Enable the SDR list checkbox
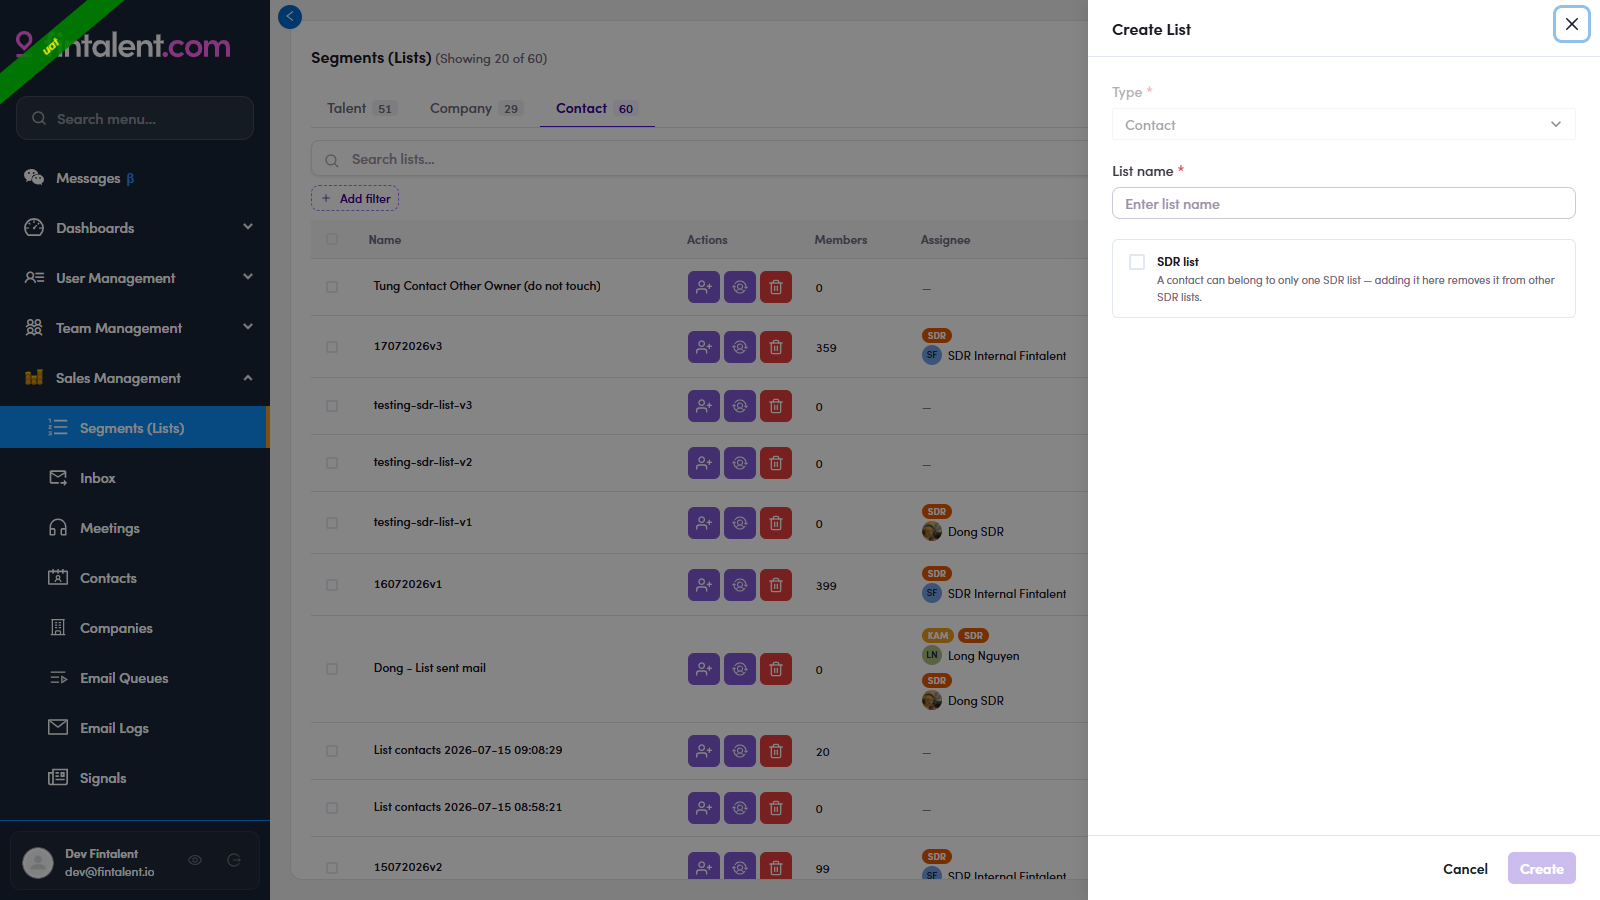Image resolution: width=1600 pixels, height=900 pixels. (x=1137, y=262)
